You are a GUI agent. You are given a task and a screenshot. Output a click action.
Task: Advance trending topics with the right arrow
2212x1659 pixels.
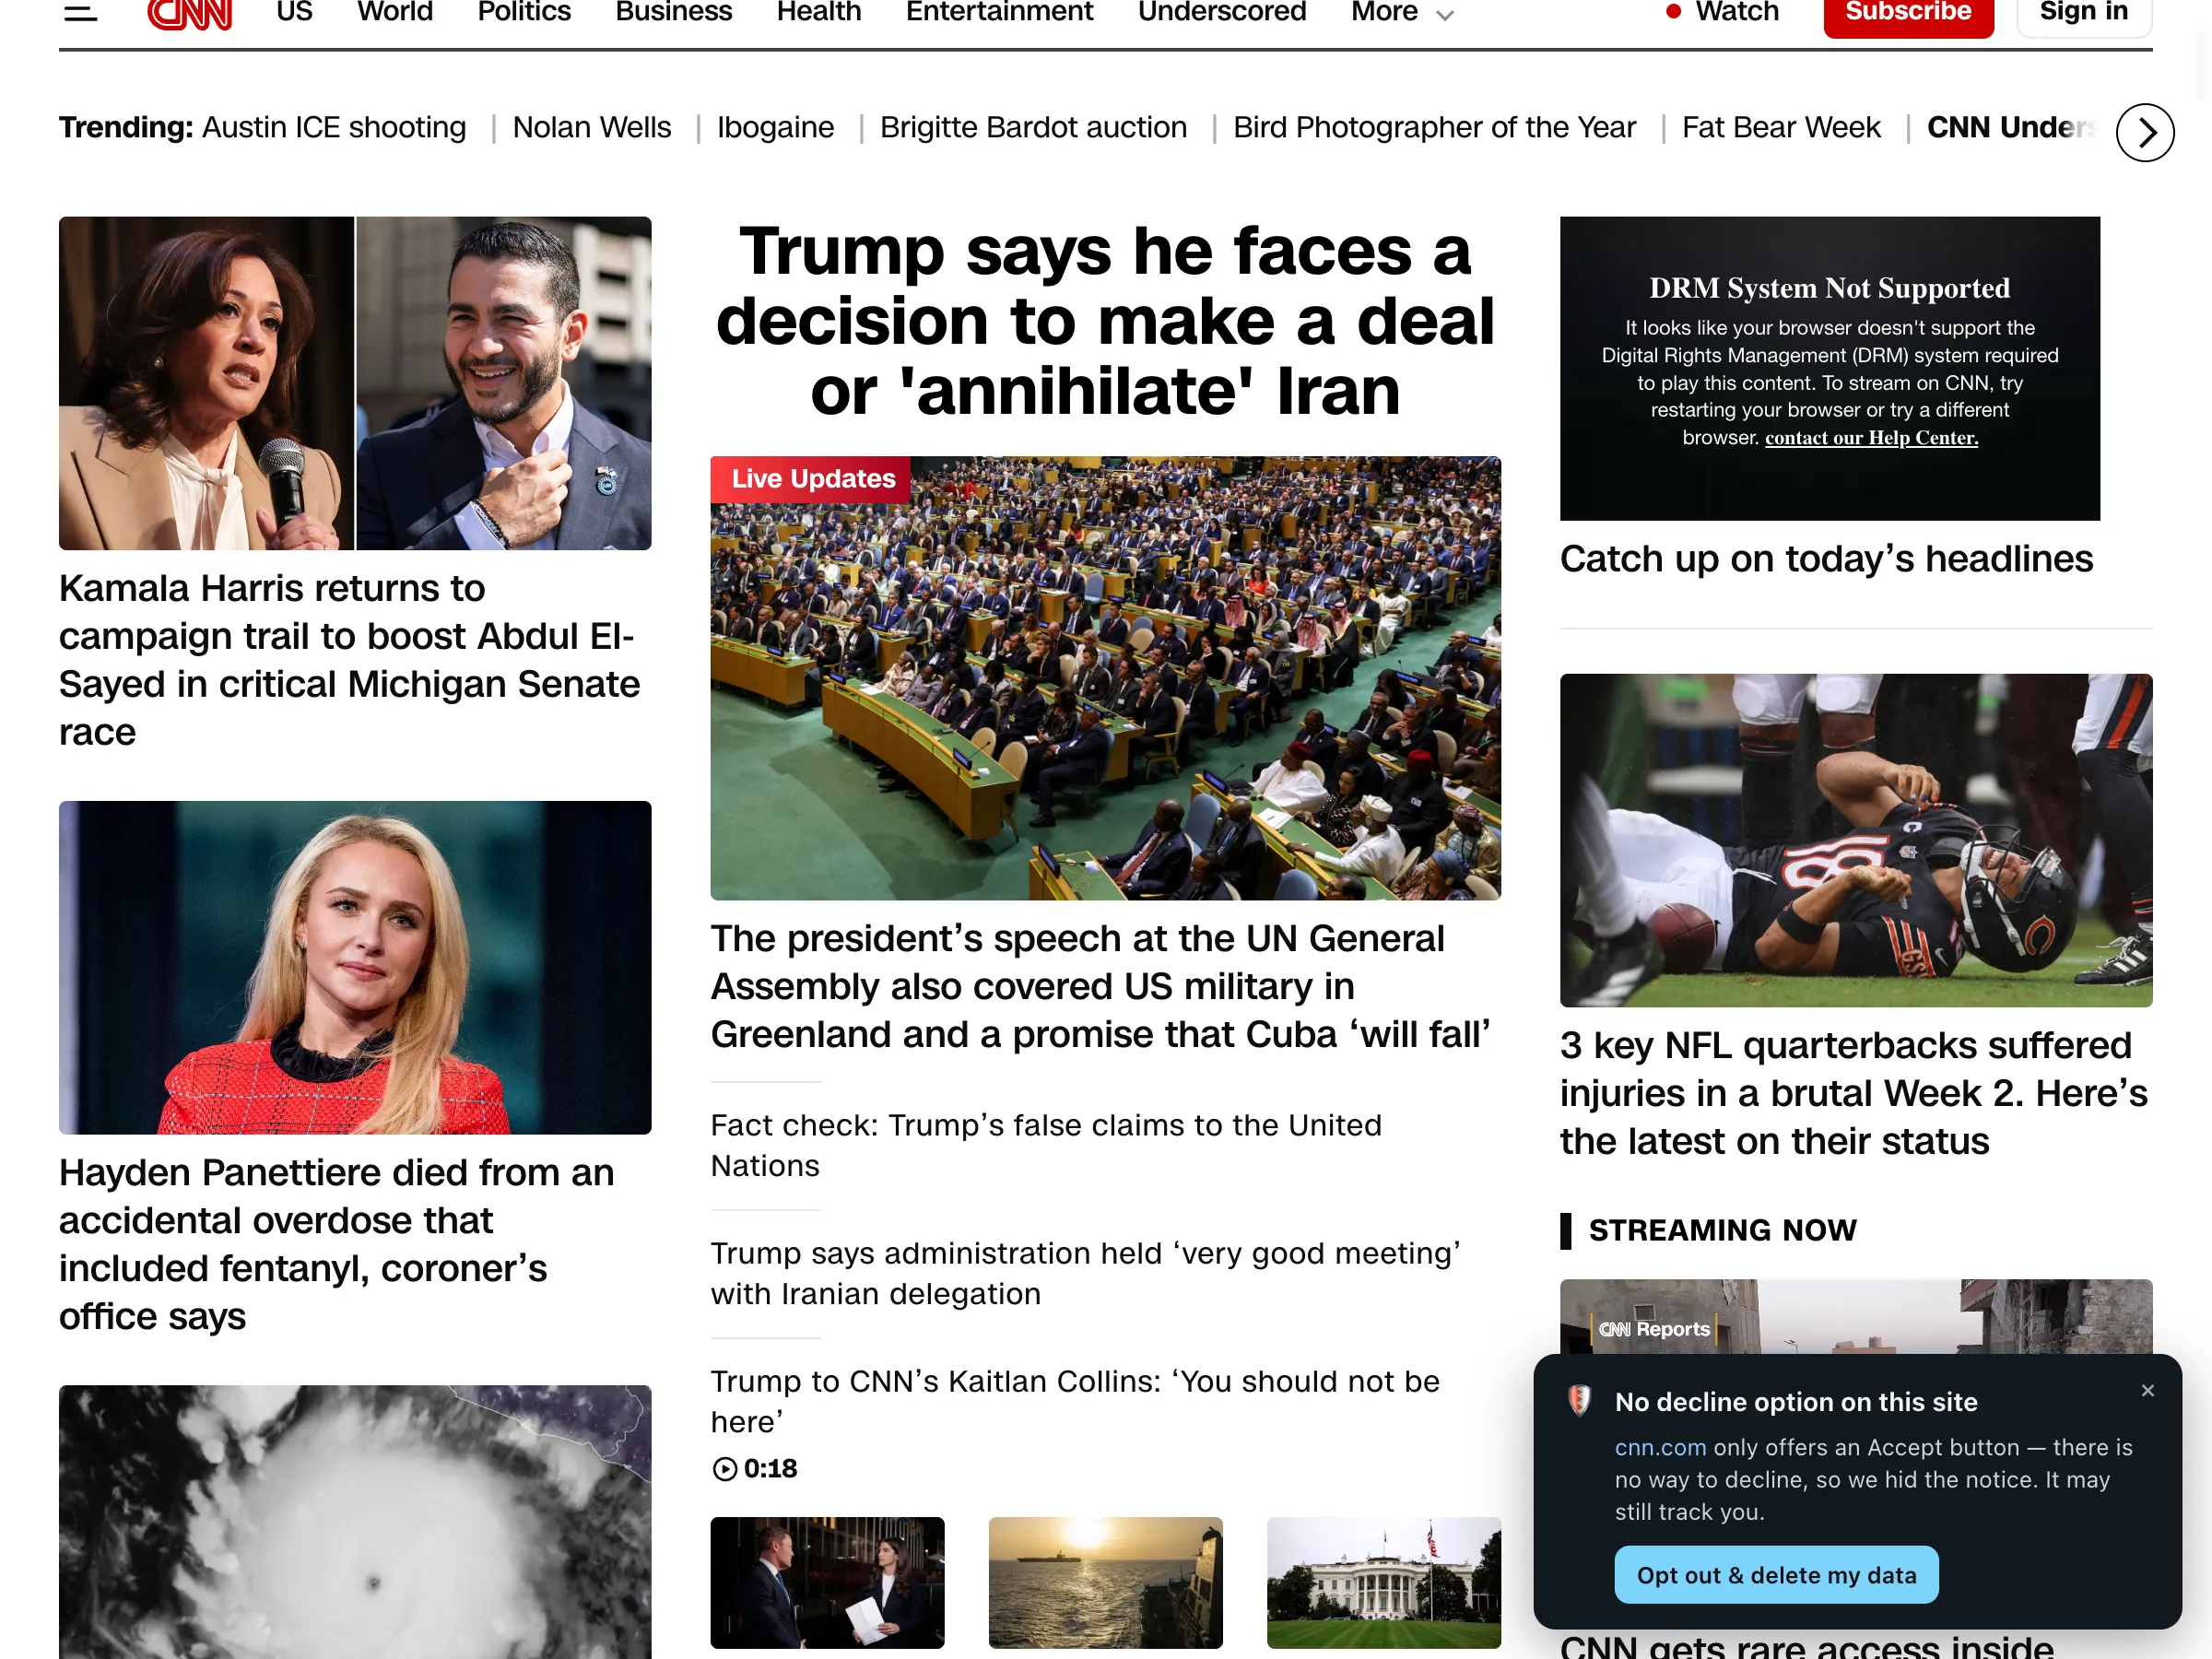[2145, 132]
